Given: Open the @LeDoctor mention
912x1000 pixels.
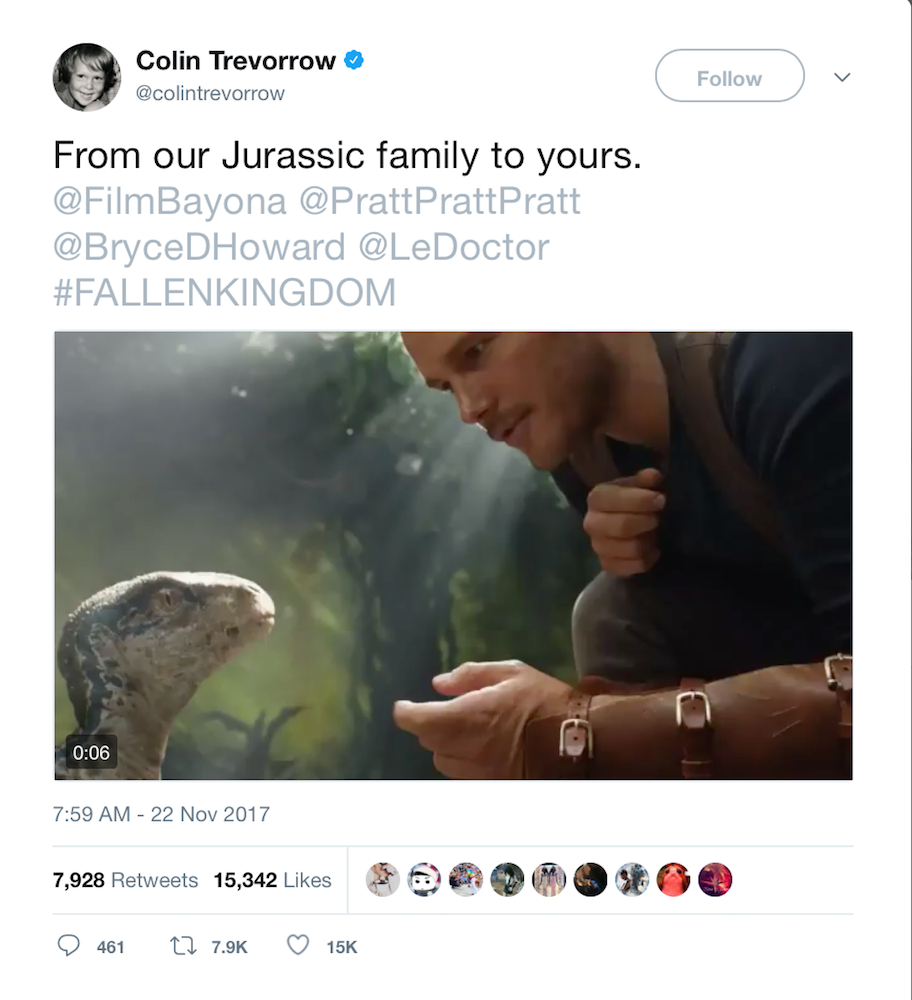Looking at the screenshot, I should (453, 247).
